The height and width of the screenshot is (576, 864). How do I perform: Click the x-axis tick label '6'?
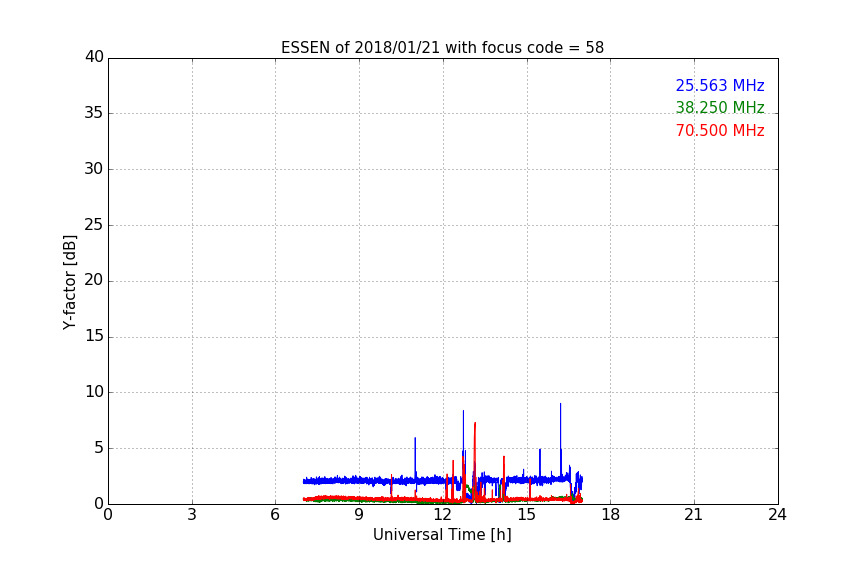[275, 515]
